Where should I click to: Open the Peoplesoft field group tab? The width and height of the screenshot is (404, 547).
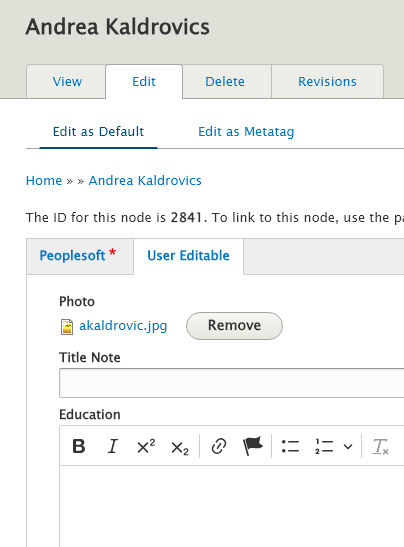click(80, 256)
